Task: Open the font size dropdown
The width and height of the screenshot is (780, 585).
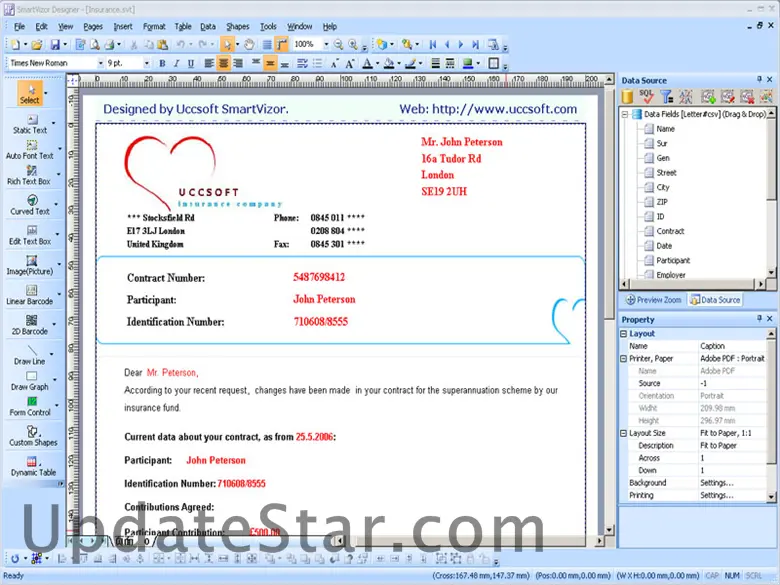Action: [x=146, y=63]
